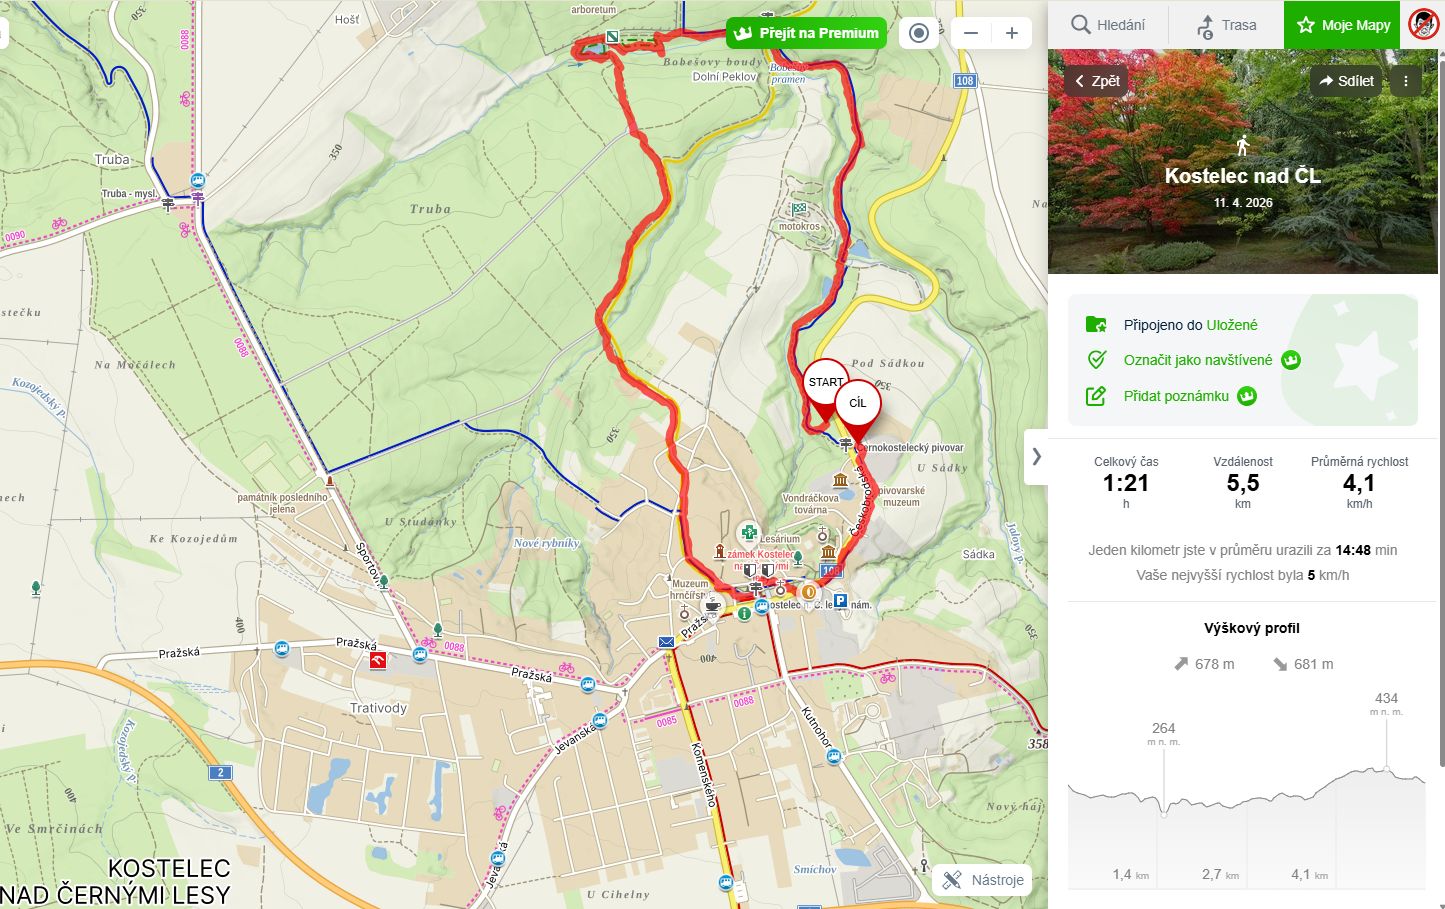Click Přidat poznámku to add a note
Viewport: 1445px width, 909px height.
(x=1176, y=396)
